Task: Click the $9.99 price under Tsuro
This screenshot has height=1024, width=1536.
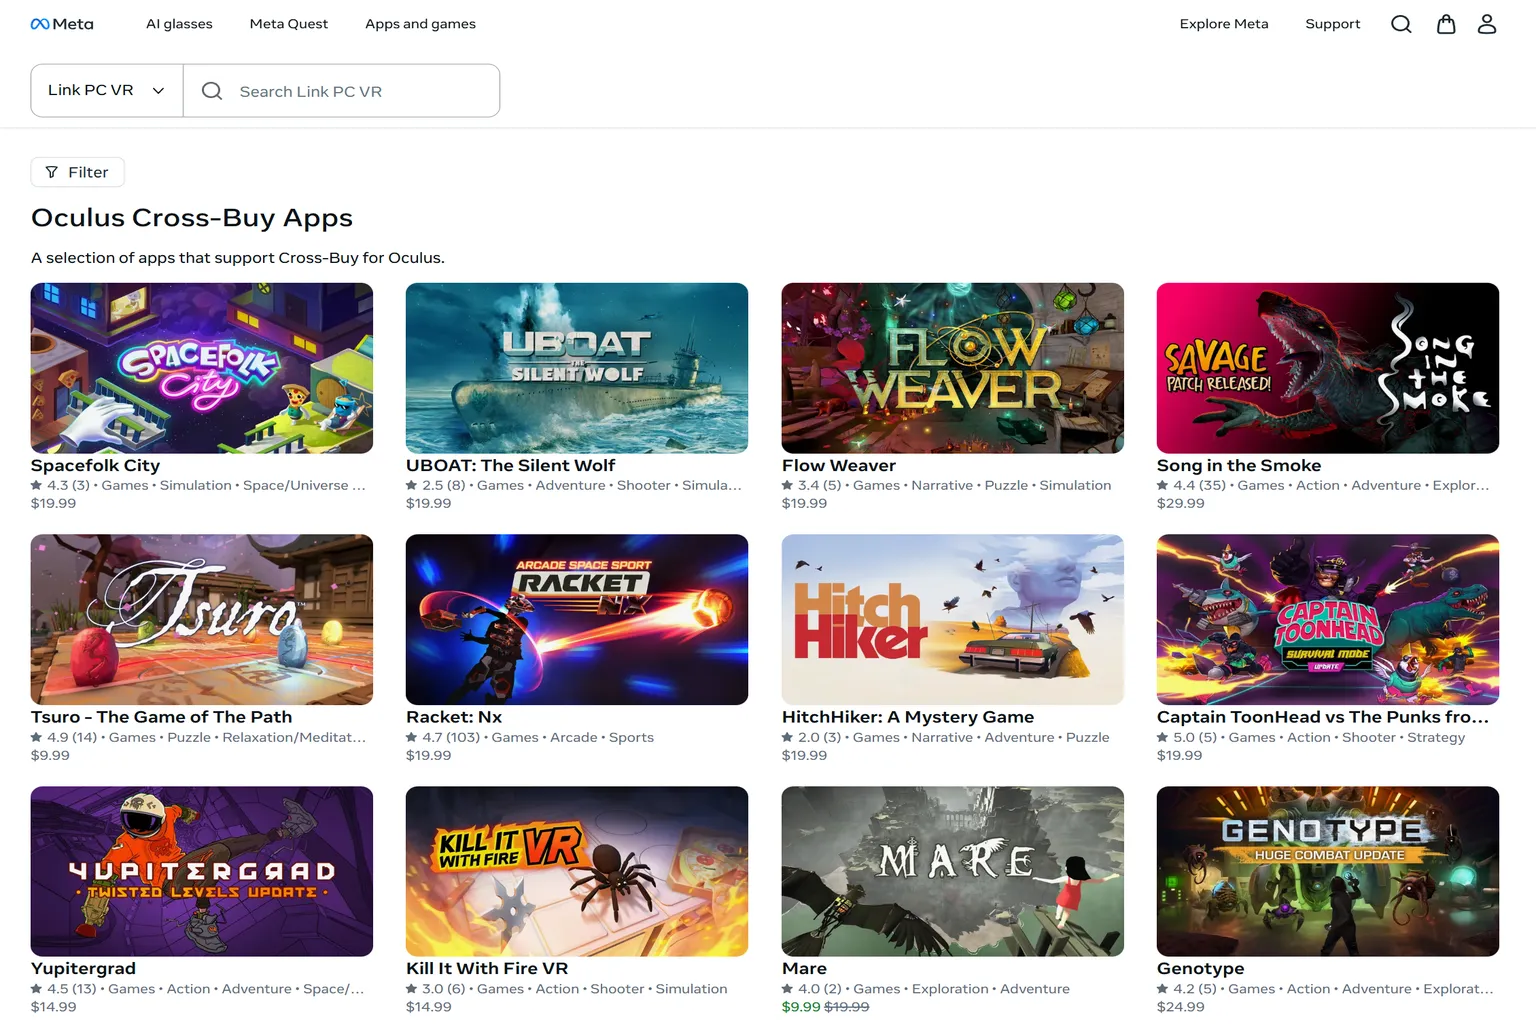Action: pos(50,755)
